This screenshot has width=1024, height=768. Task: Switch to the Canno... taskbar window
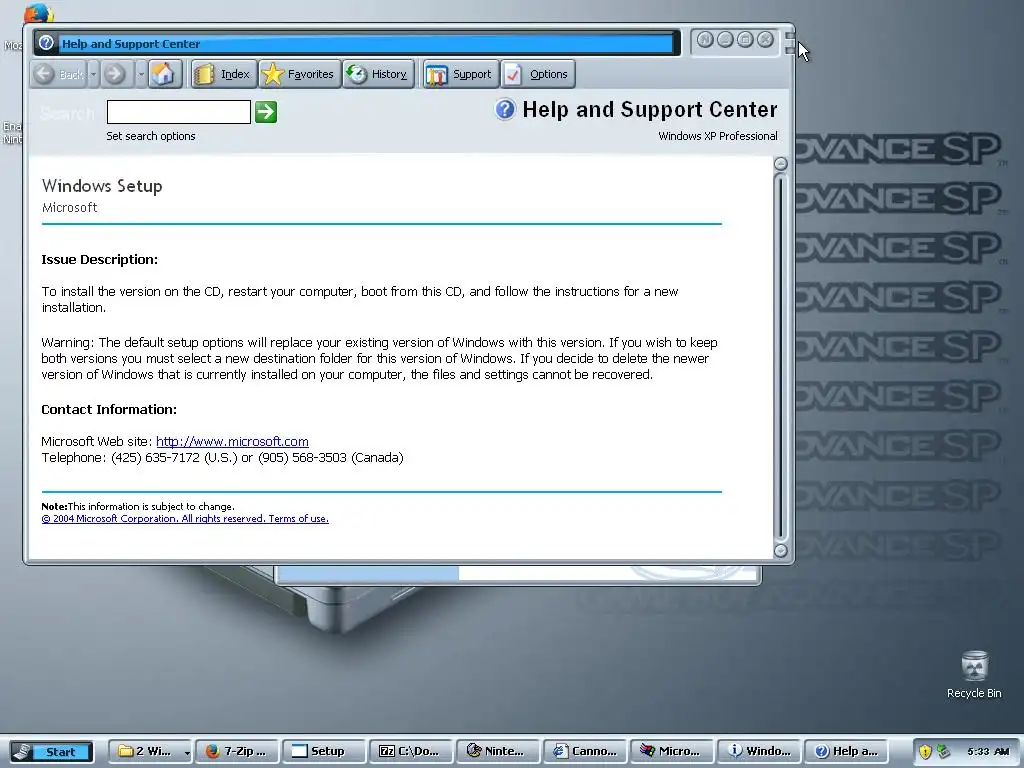point(584,752)
